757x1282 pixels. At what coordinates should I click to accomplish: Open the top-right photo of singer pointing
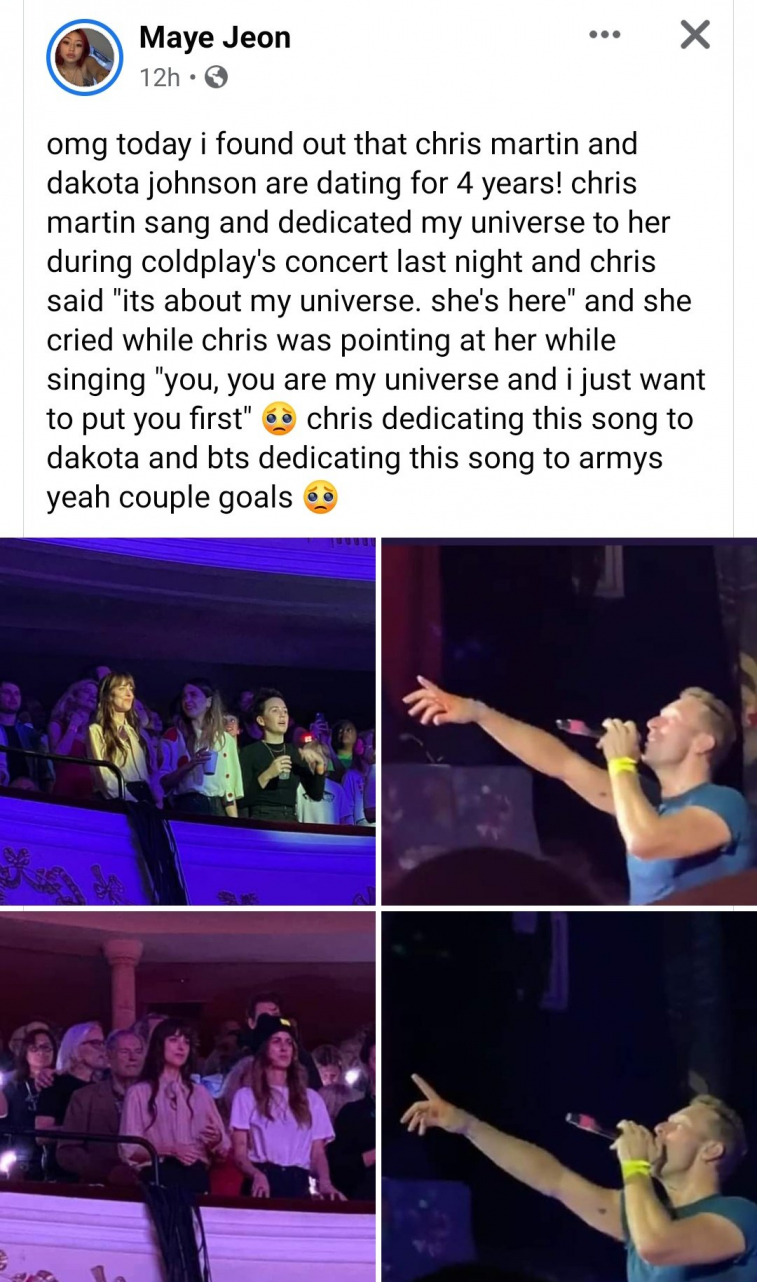click(x=569, y=721)
